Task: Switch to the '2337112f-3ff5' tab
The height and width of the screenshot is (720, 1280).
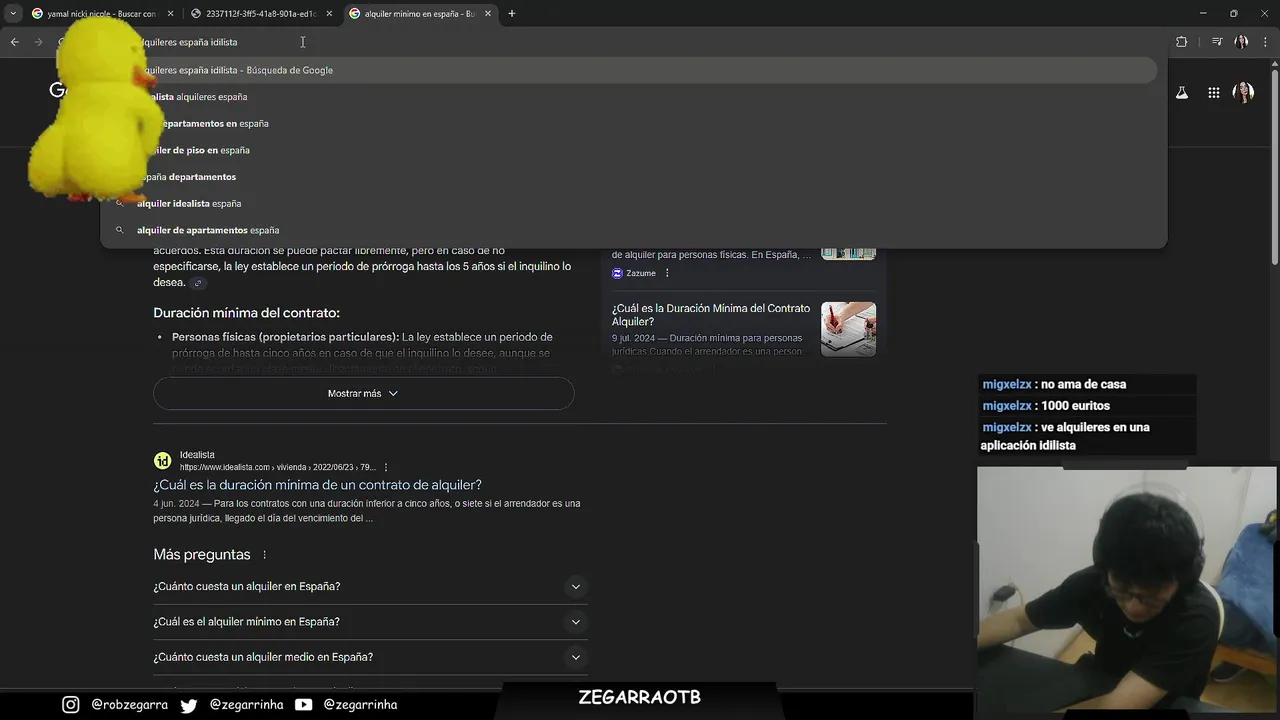Action: coord(261,14)
